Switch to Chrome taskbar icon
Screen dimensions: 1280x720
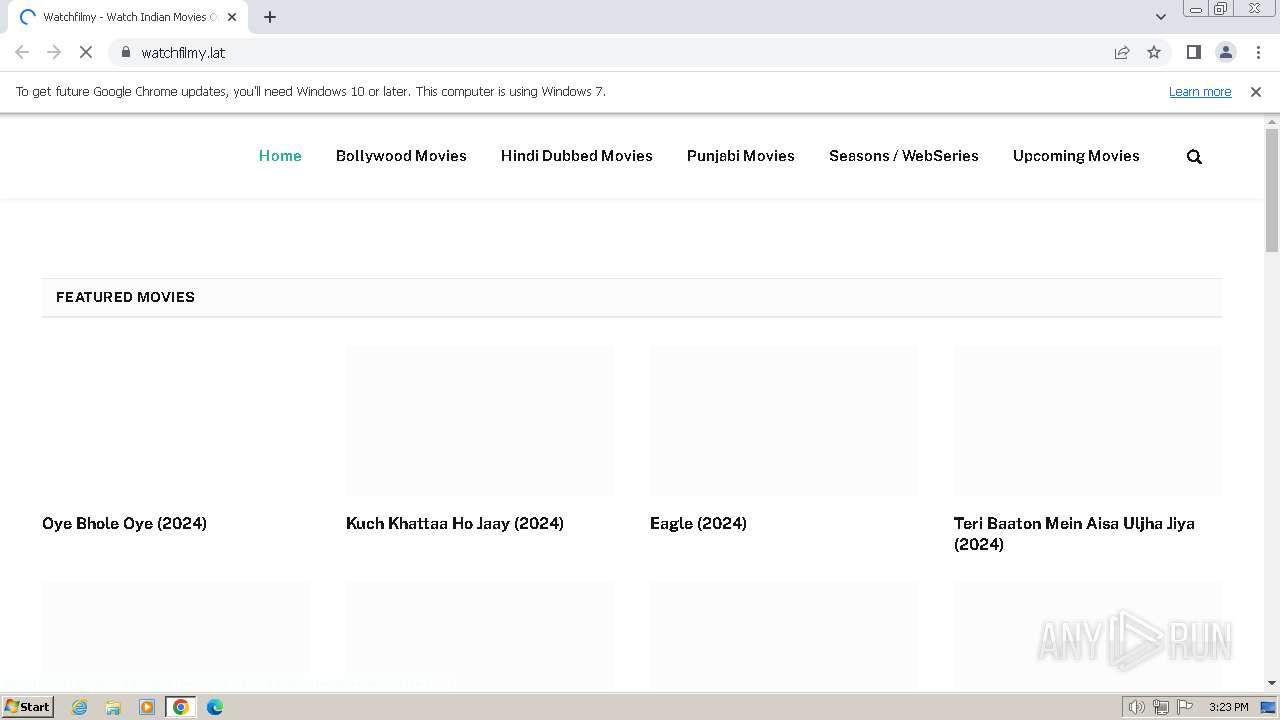[181, 707]
